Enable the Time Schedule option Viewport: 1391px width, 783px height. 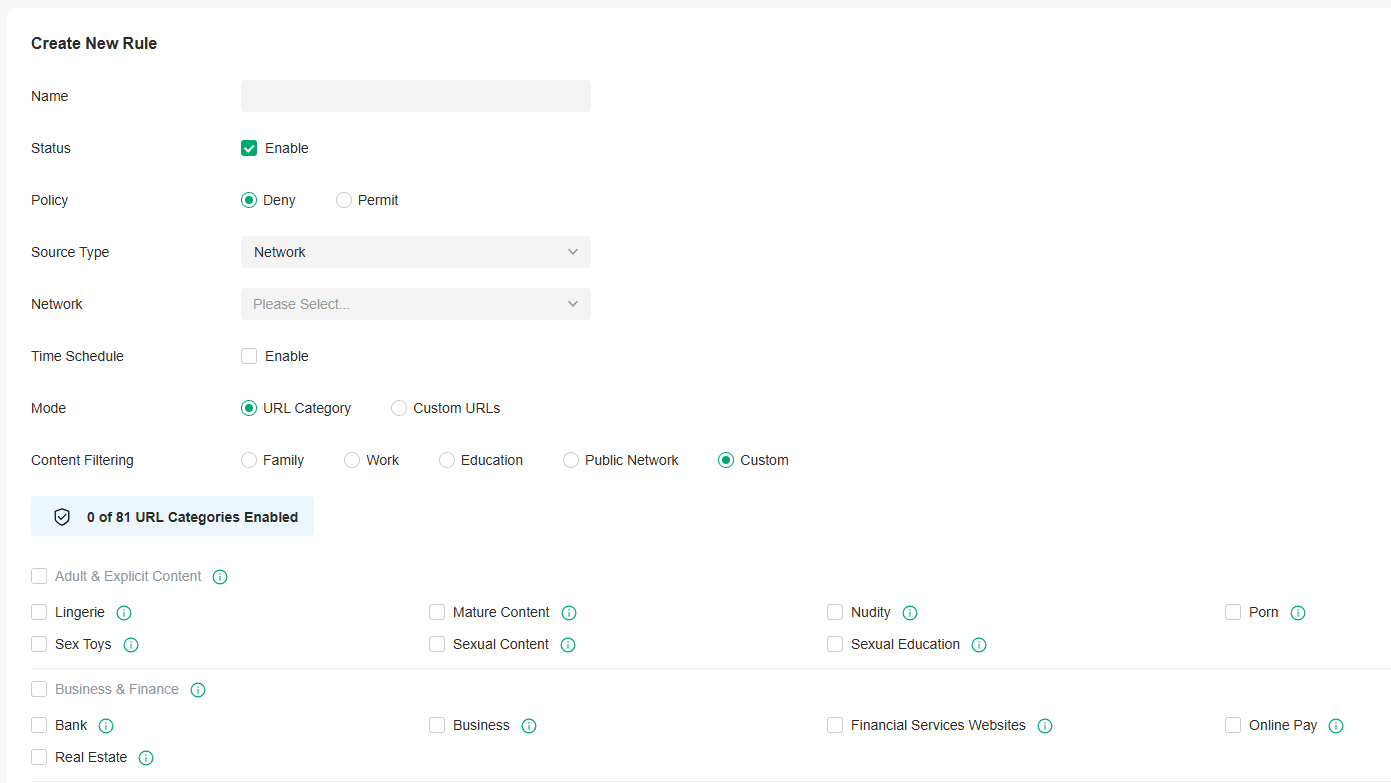click(x=248, y=355)
